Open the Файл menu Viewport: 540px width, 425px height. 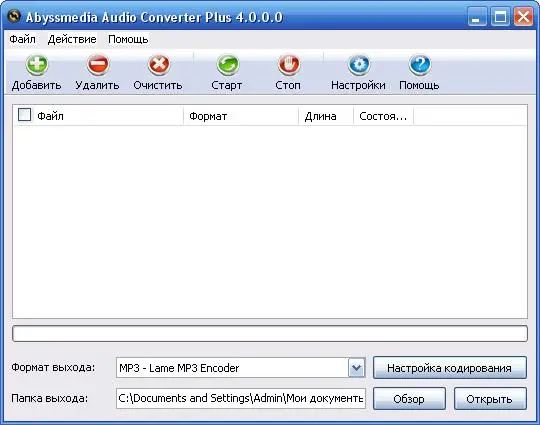click(x=22, y=39)
